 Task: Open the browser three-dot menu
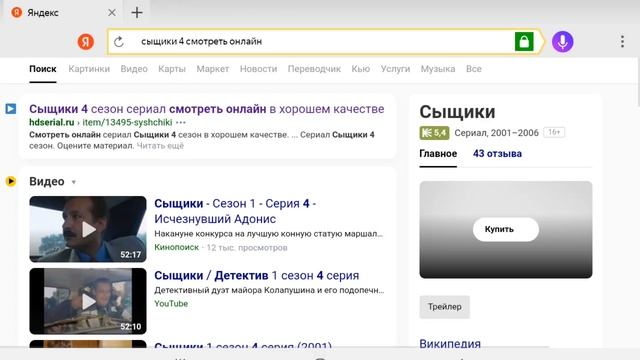(x=622, y=41)
